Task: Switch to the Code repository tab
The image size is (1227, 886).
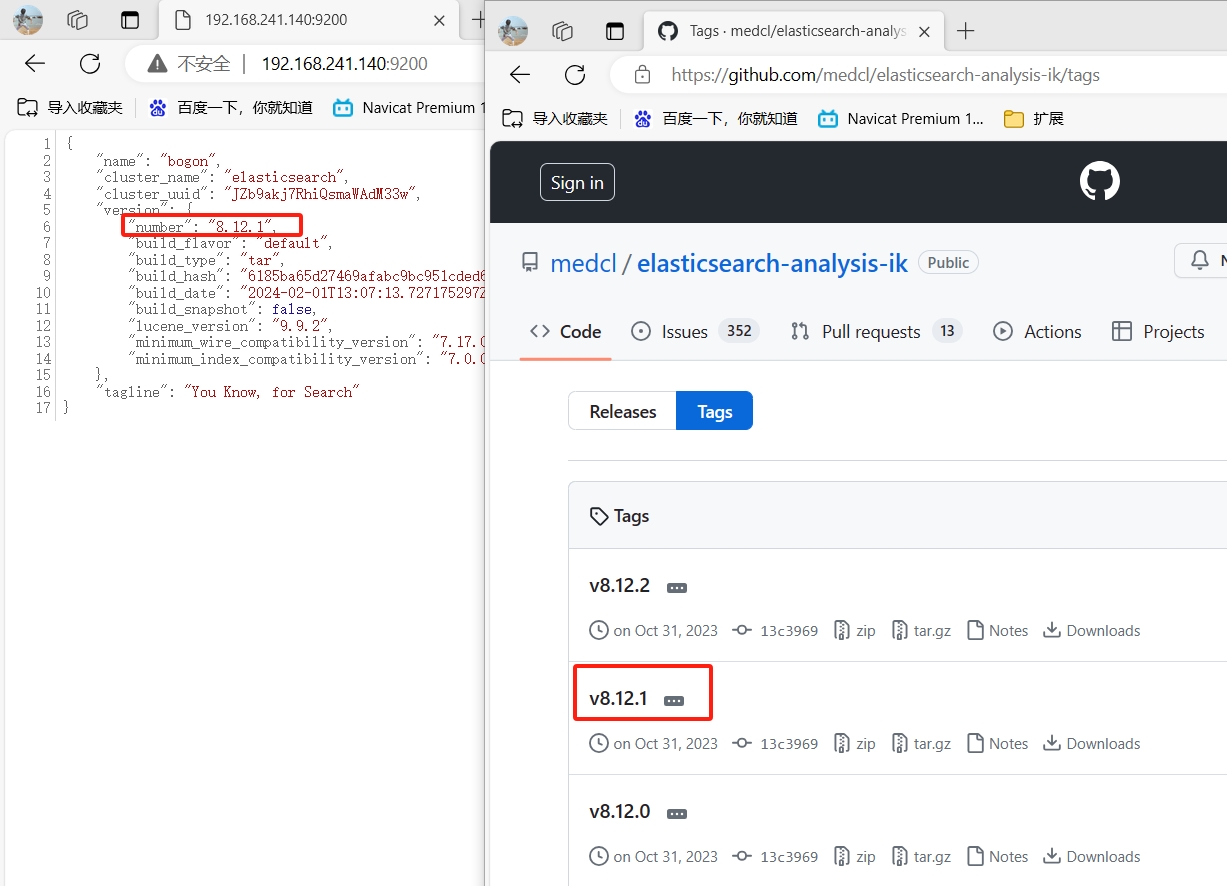Action: (x=566, y=332)
